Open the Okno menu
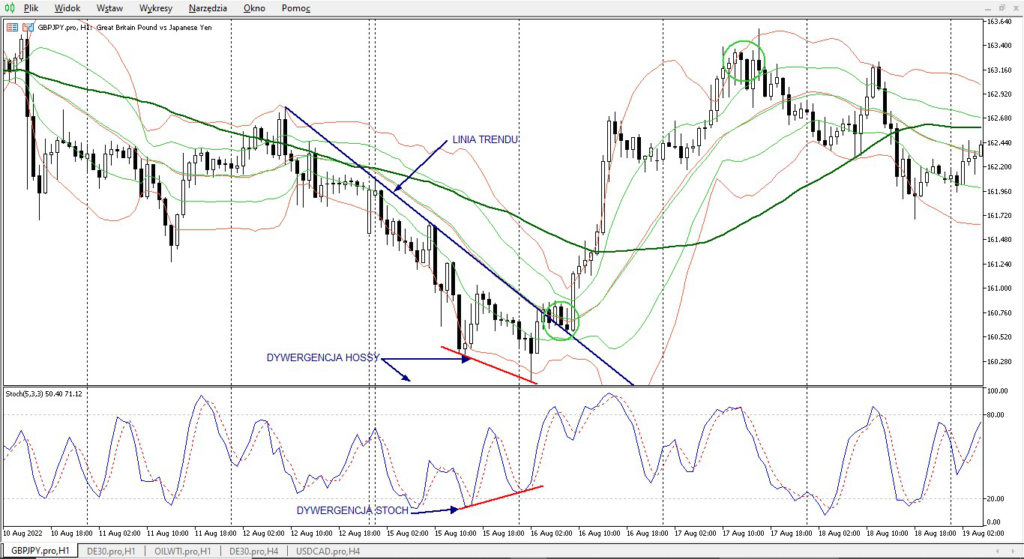 (x=254, y=8)
